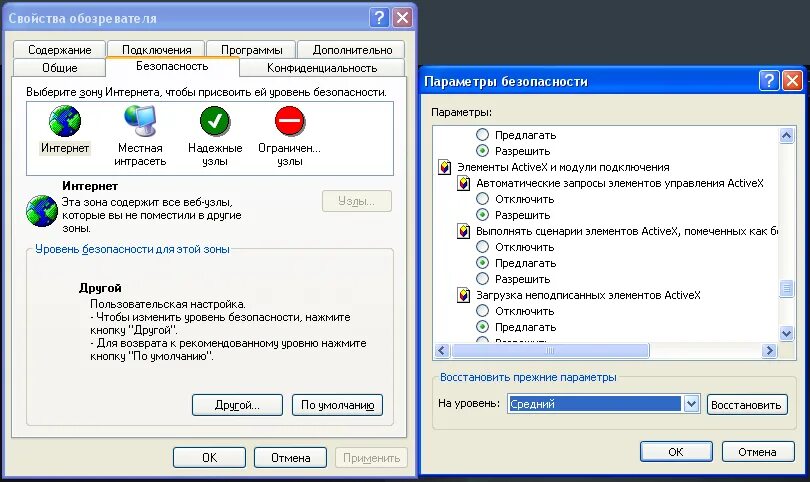Click the vertical scrollbar down arrow
This screenshot has height=482, width=810.
pyautogui.click(x=786, y=333)
